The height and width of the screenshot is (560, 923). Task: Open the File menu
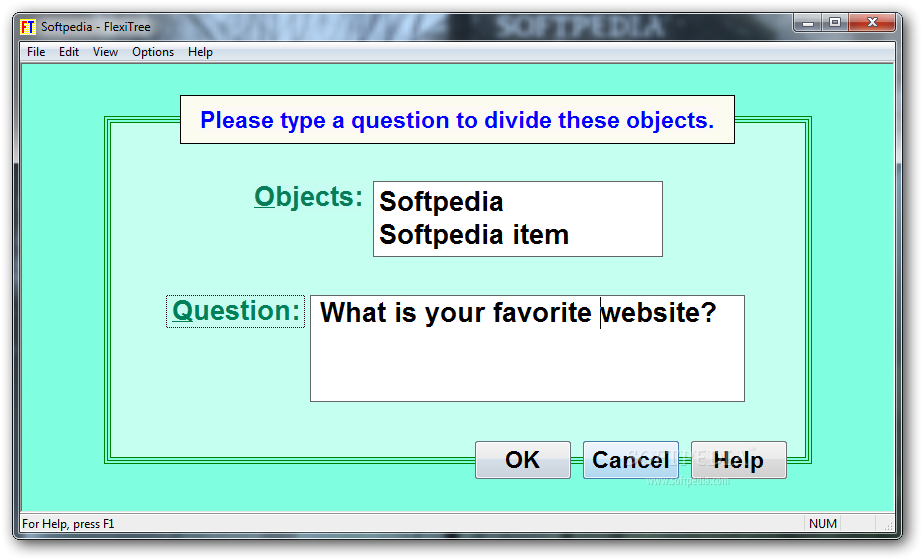[36, 52]
